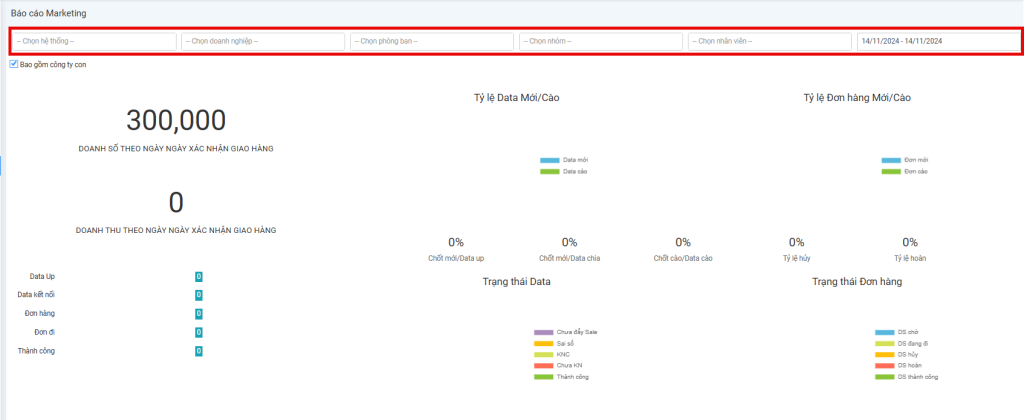Toggle the orange "Sai số" legend item
Image resolution: width=1024 pixels, height=420 pixels.
pos(543,343)
